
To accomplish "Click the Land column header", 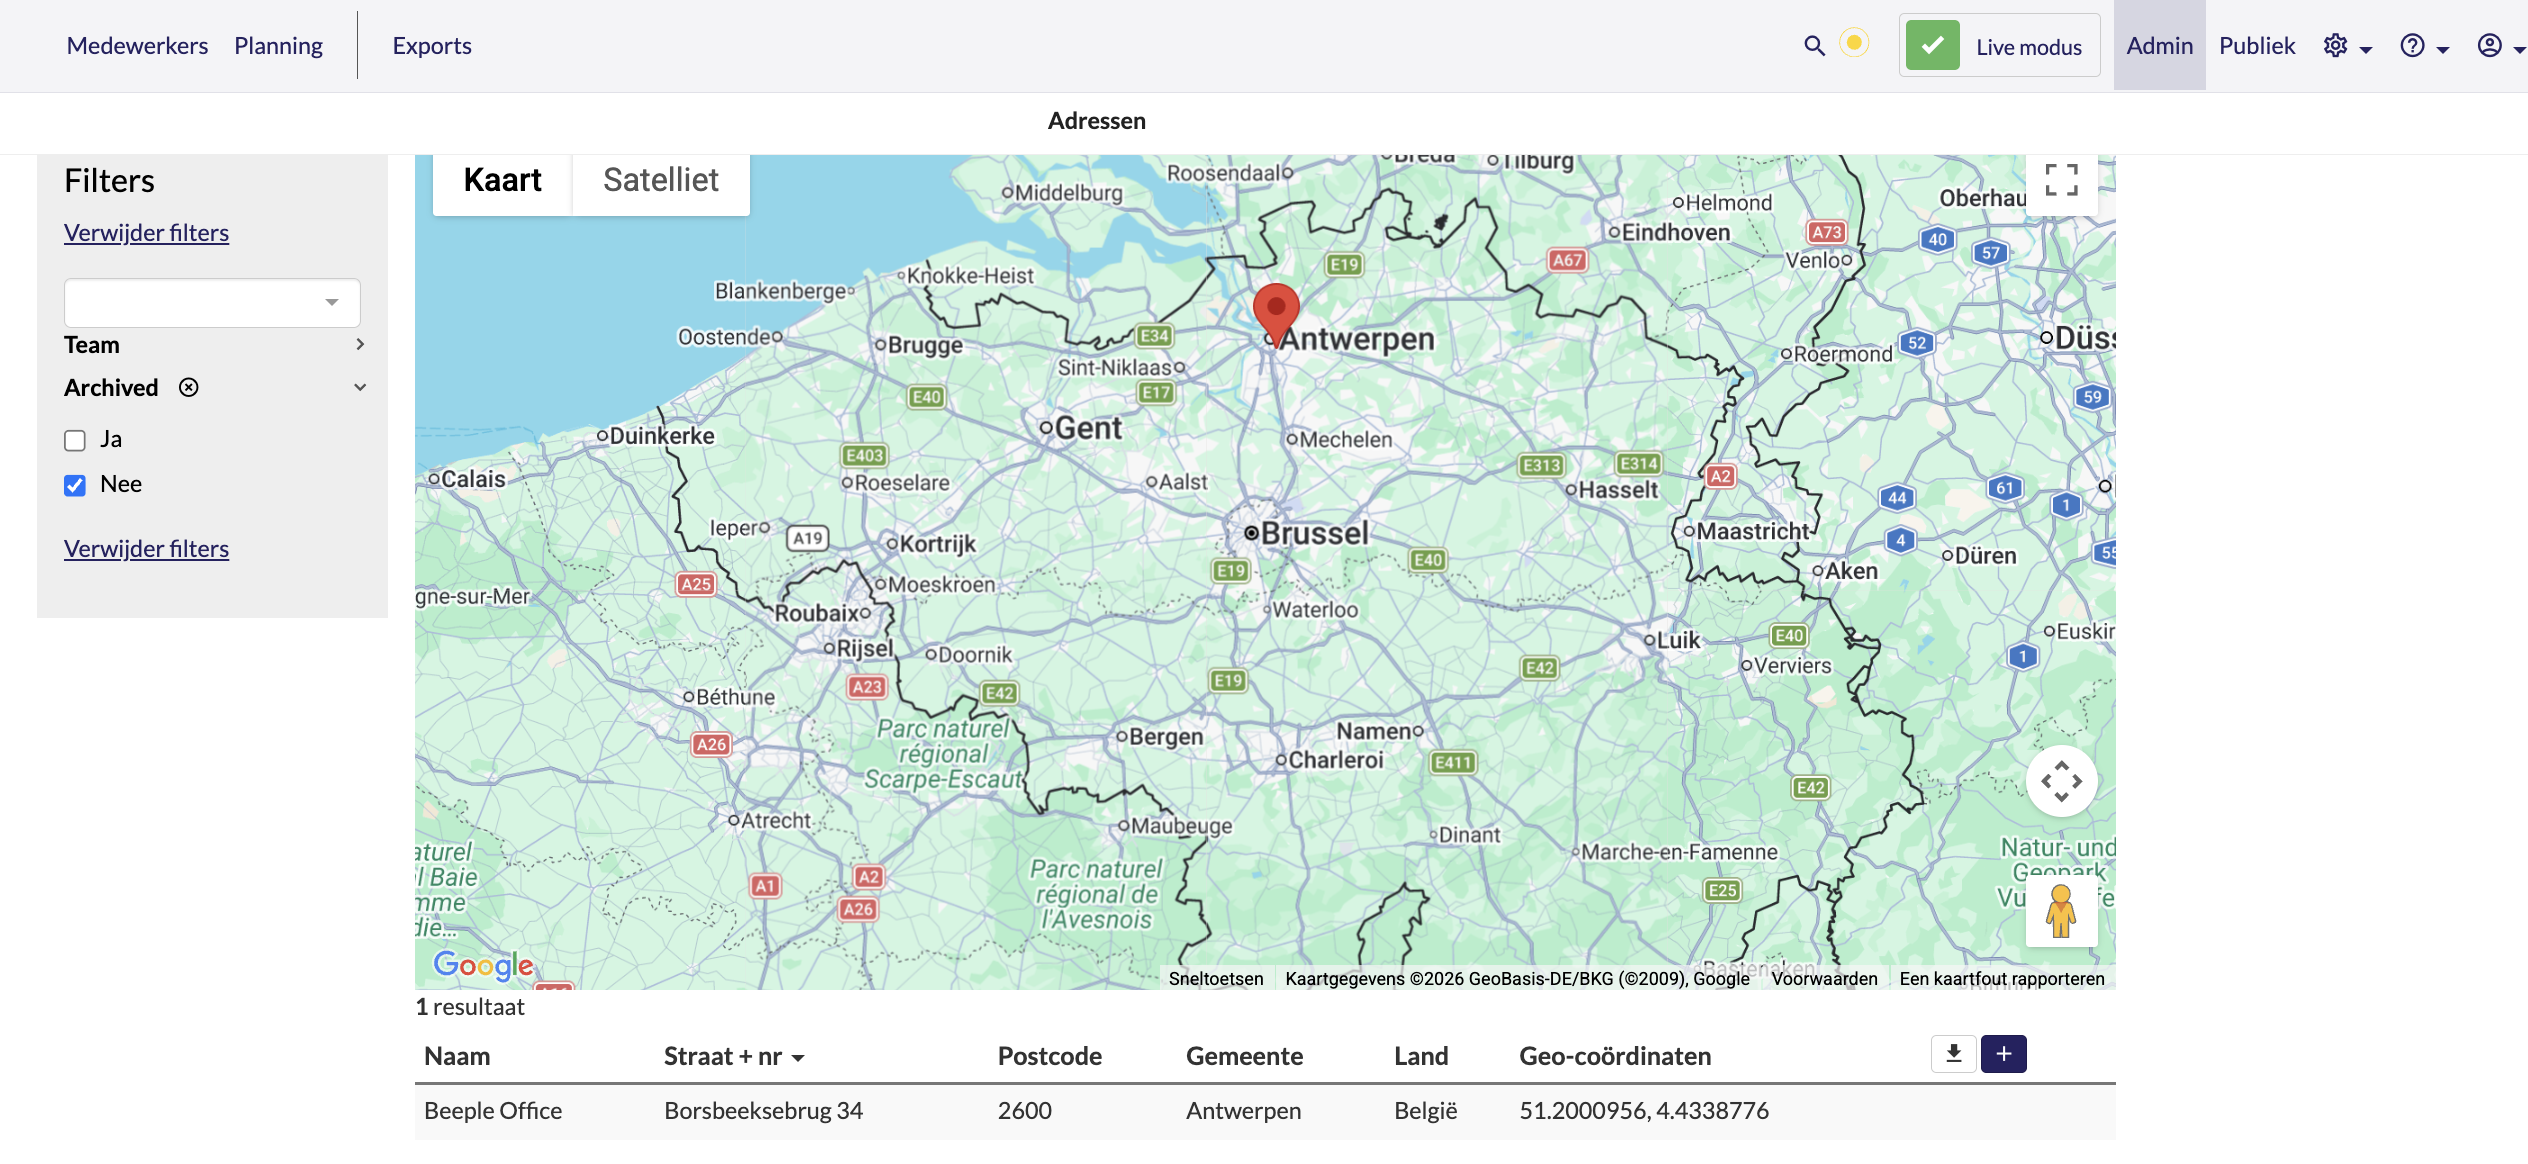I will (x=1421, y=1056).
